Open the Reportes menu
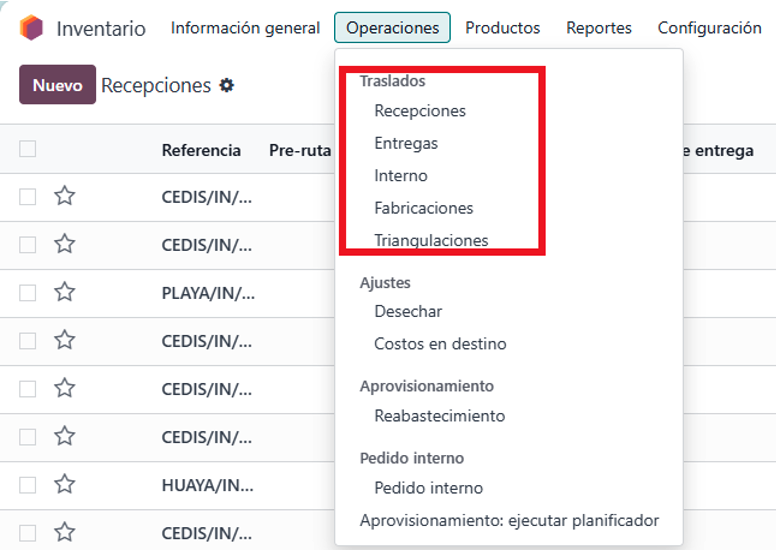Viewport: 776px width, 551px height. click(x=598, y=28)
